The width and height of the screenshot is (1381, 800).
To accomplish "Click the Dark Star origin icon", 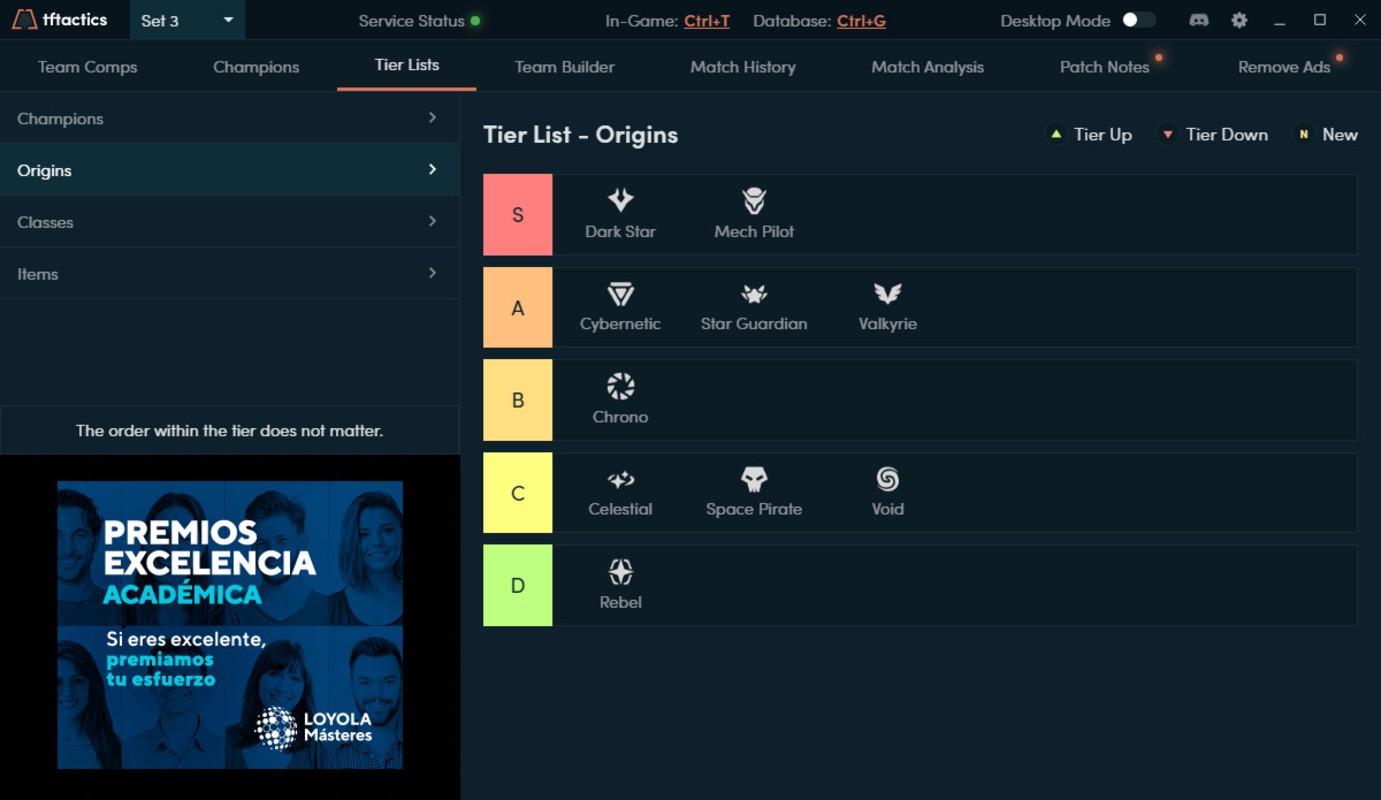I will 620,200.
